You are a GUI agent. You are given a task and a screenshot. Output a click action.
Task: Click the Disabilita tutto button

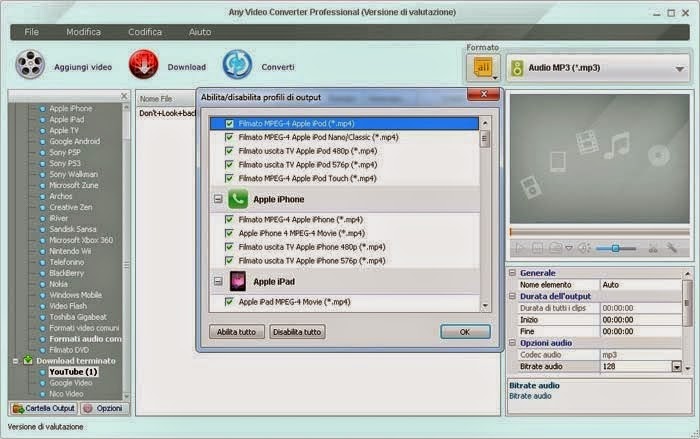[x=297, y=332]
